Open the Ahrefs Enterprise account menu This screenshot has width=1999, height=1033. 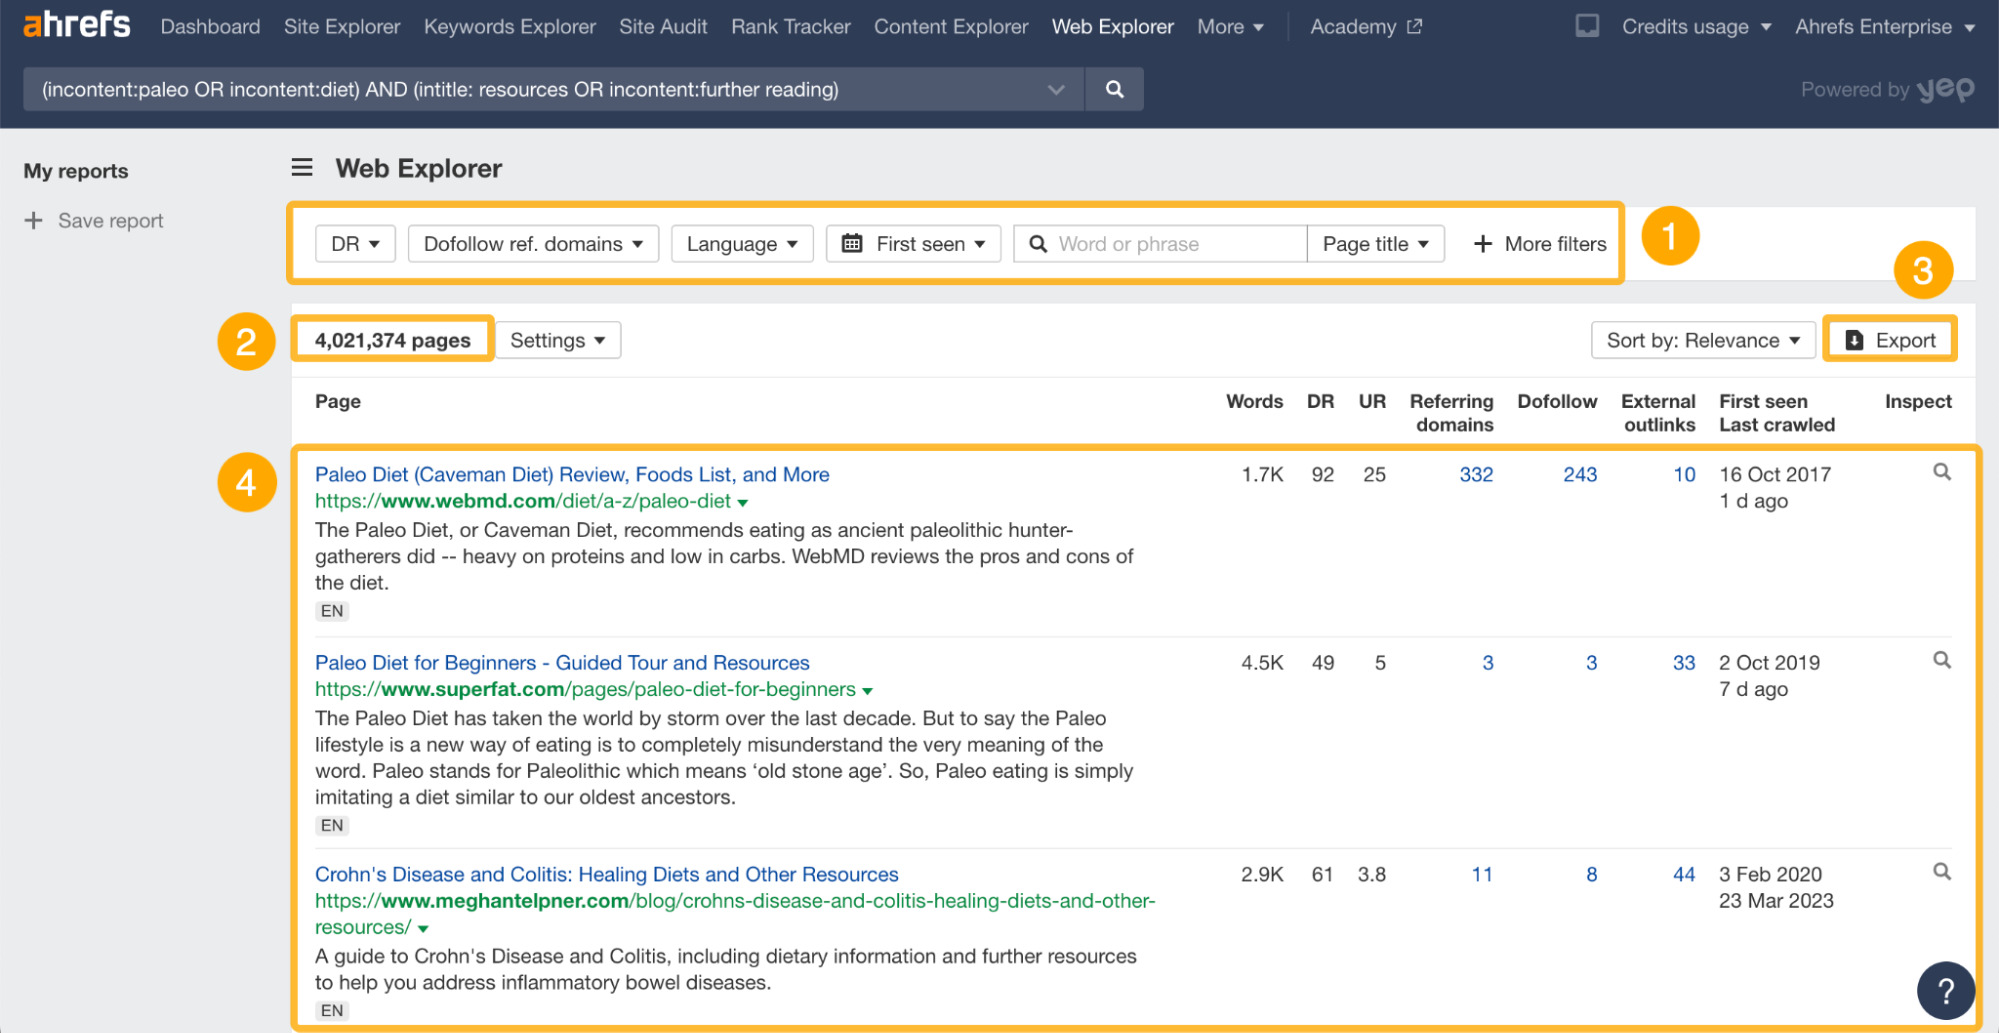coord(1885,26)
